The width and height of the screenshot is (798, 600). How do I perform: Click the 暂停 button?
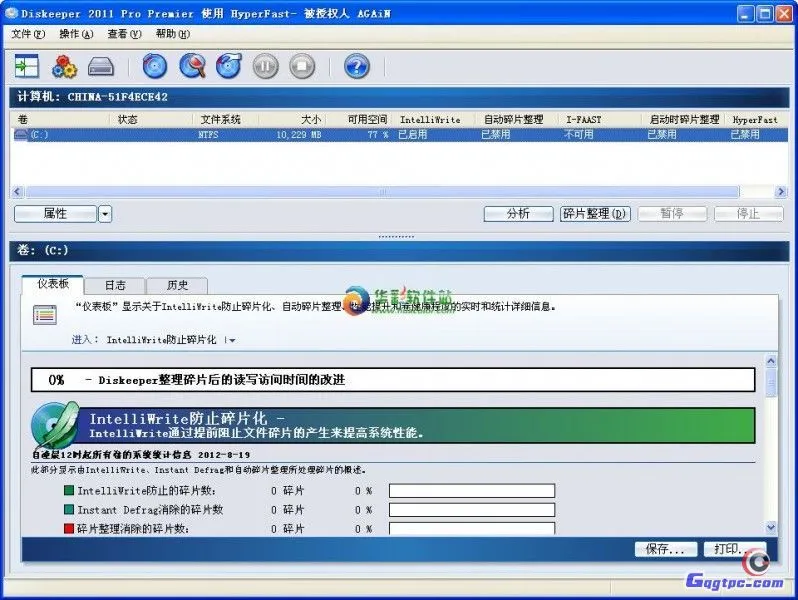pos(672,214)
